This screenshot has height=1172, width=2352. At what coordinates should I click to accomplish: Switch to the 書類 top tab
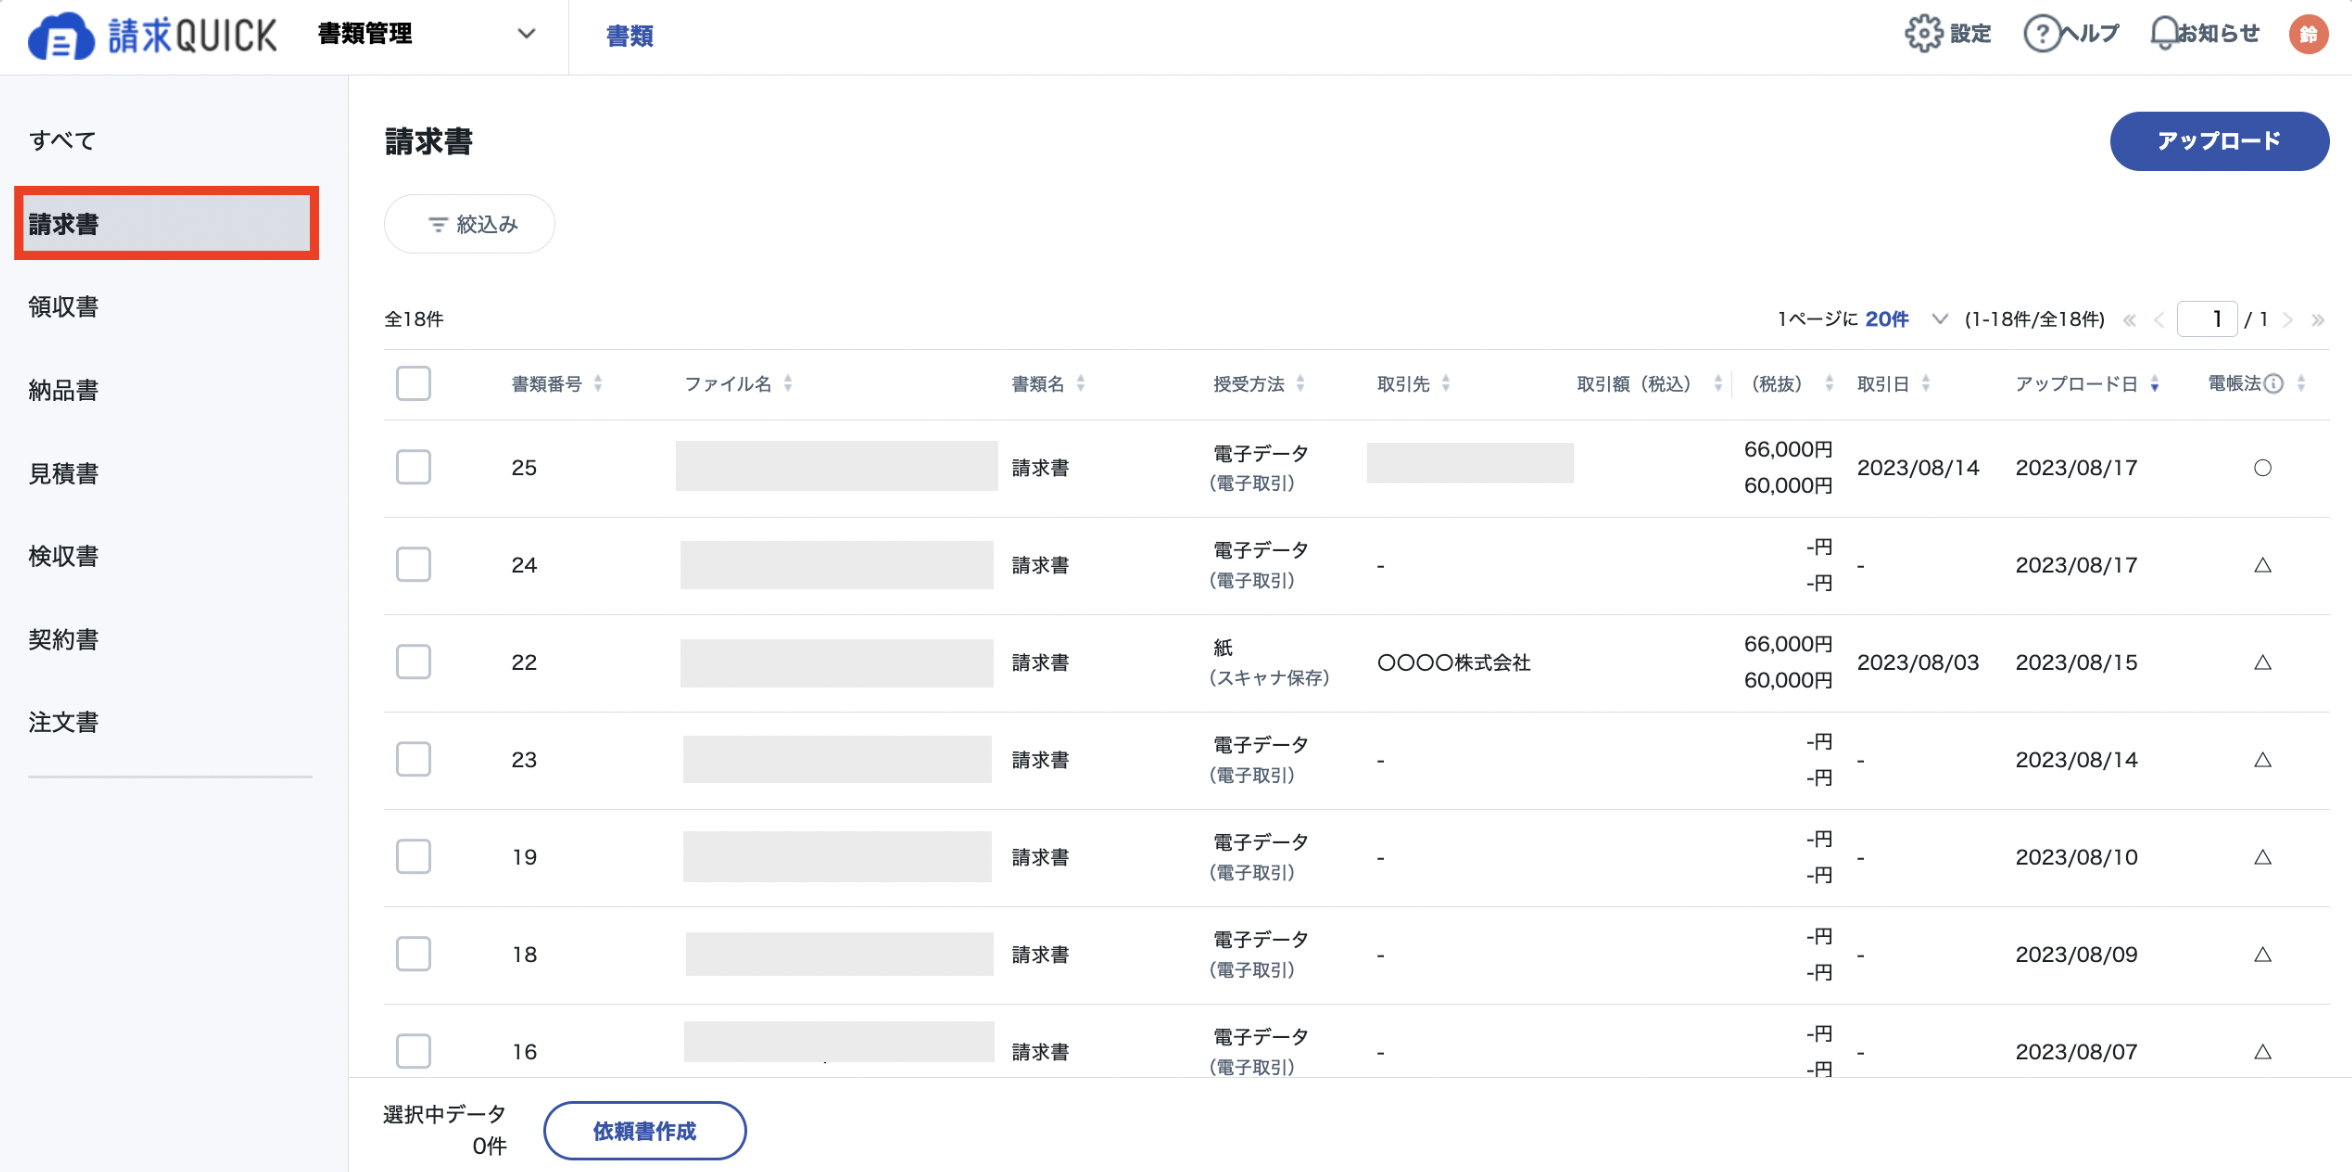[x=630, y=36]
